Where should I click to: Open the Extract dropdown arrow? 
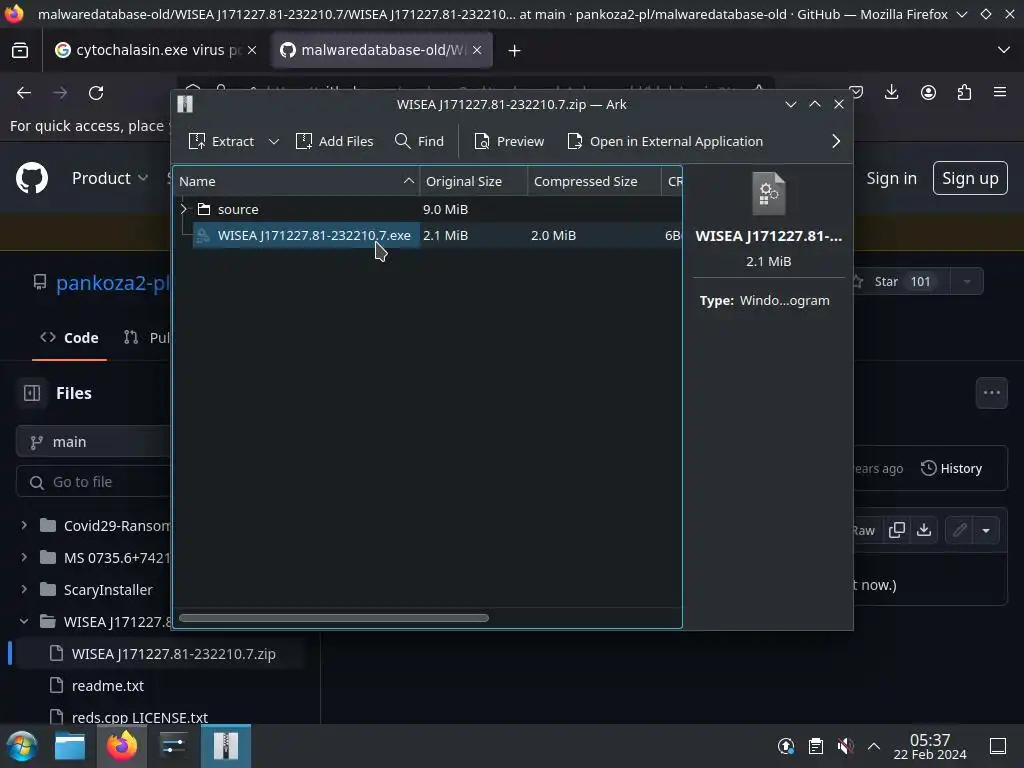click(274, 141)
